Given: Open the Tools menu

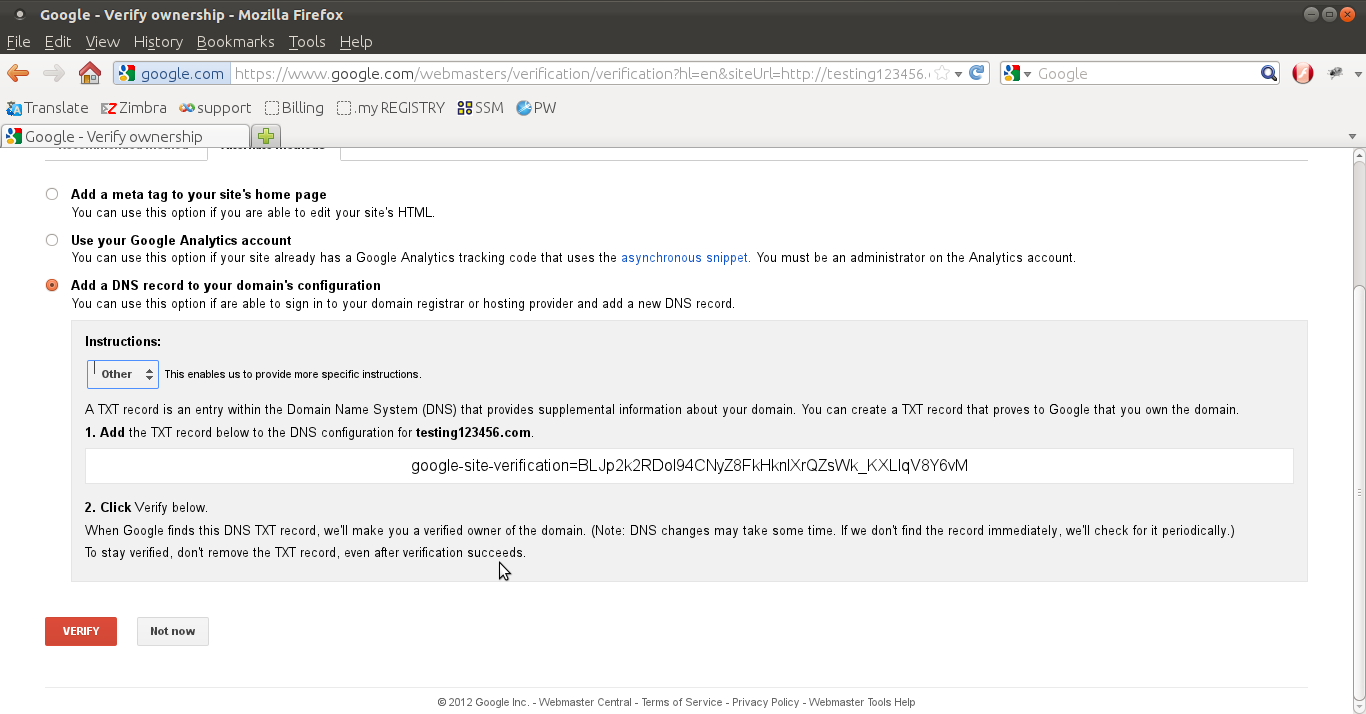Looking at the screenshot, I should click(307, 42).
